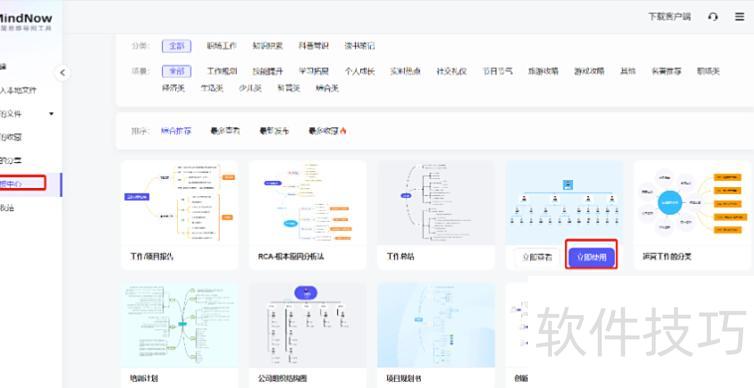Filter by scene 社交礼仪
This screenshot has height=388, width=754.
point(451,72)
